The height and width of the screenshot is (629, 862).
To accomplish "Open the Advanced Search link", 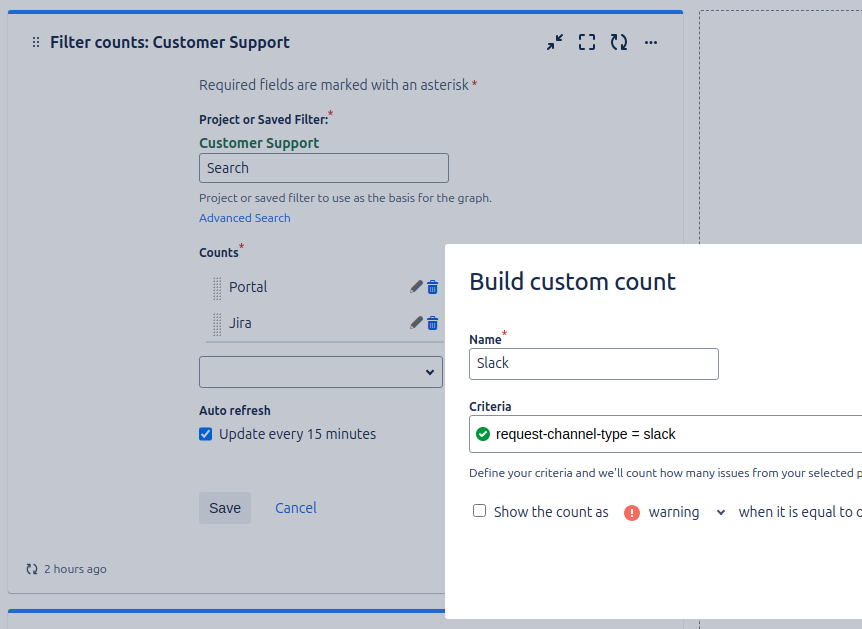I will click(x=245, y=218).
